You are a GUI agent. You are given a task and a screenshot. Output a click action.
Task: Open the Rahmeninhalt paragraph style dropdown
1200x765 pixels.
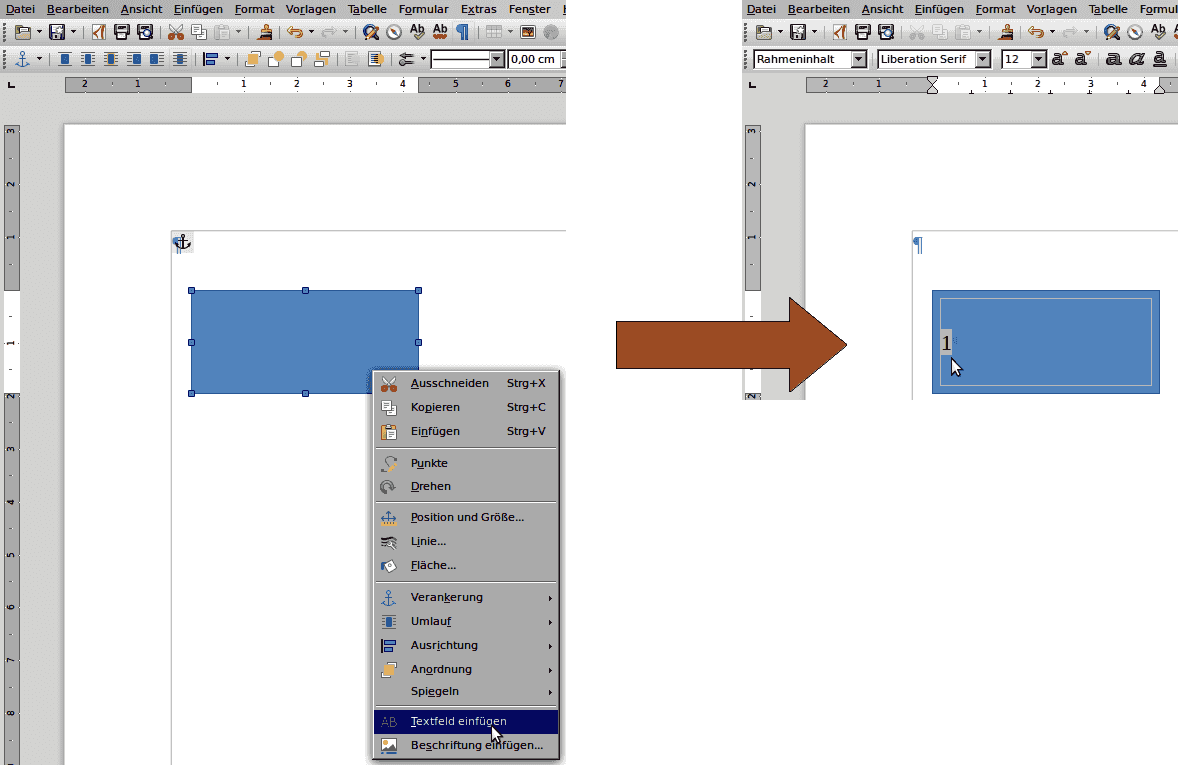tap(858, 59)
